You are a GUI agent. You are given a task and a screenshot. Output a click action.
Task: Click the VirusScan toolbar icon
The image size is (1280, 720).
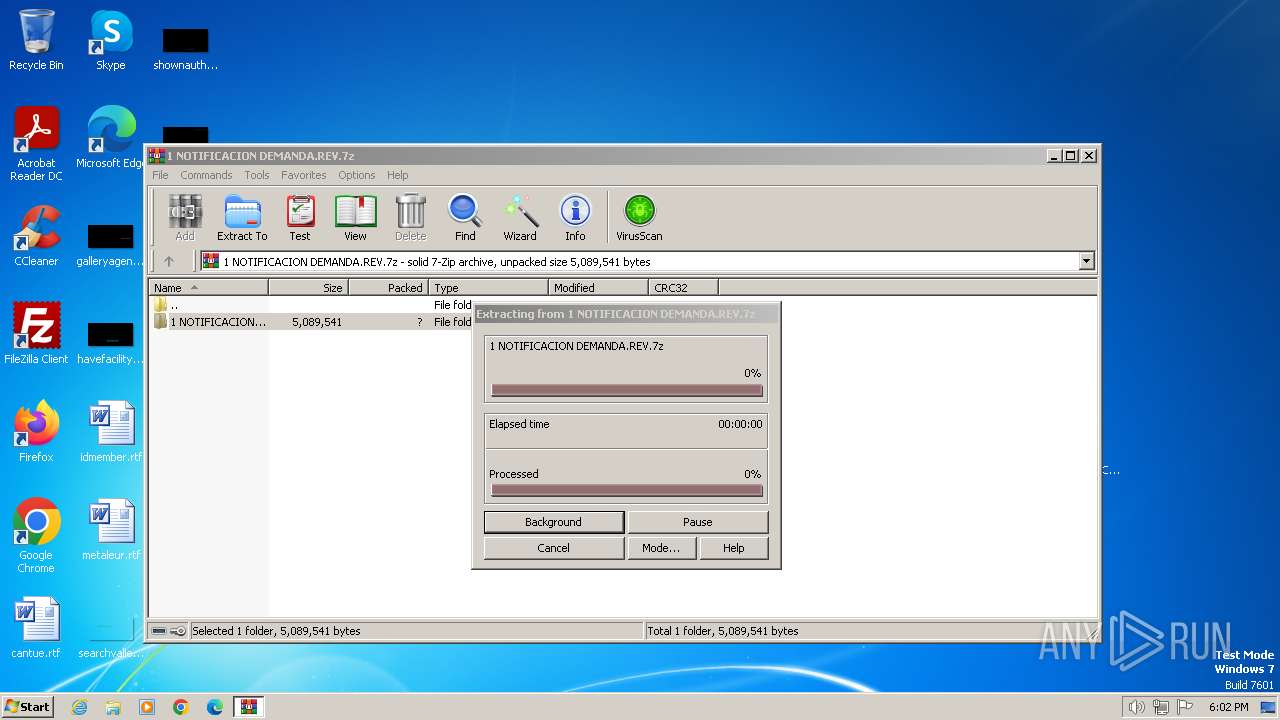[x=639, y=218]
